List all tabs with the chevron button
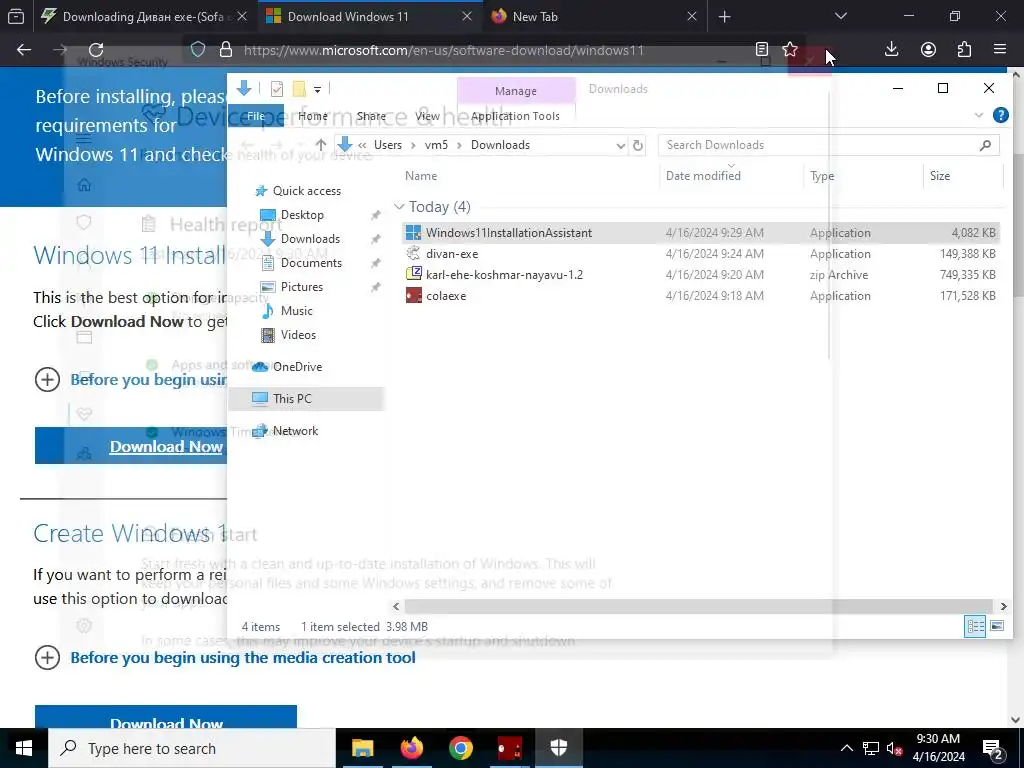 840,16
